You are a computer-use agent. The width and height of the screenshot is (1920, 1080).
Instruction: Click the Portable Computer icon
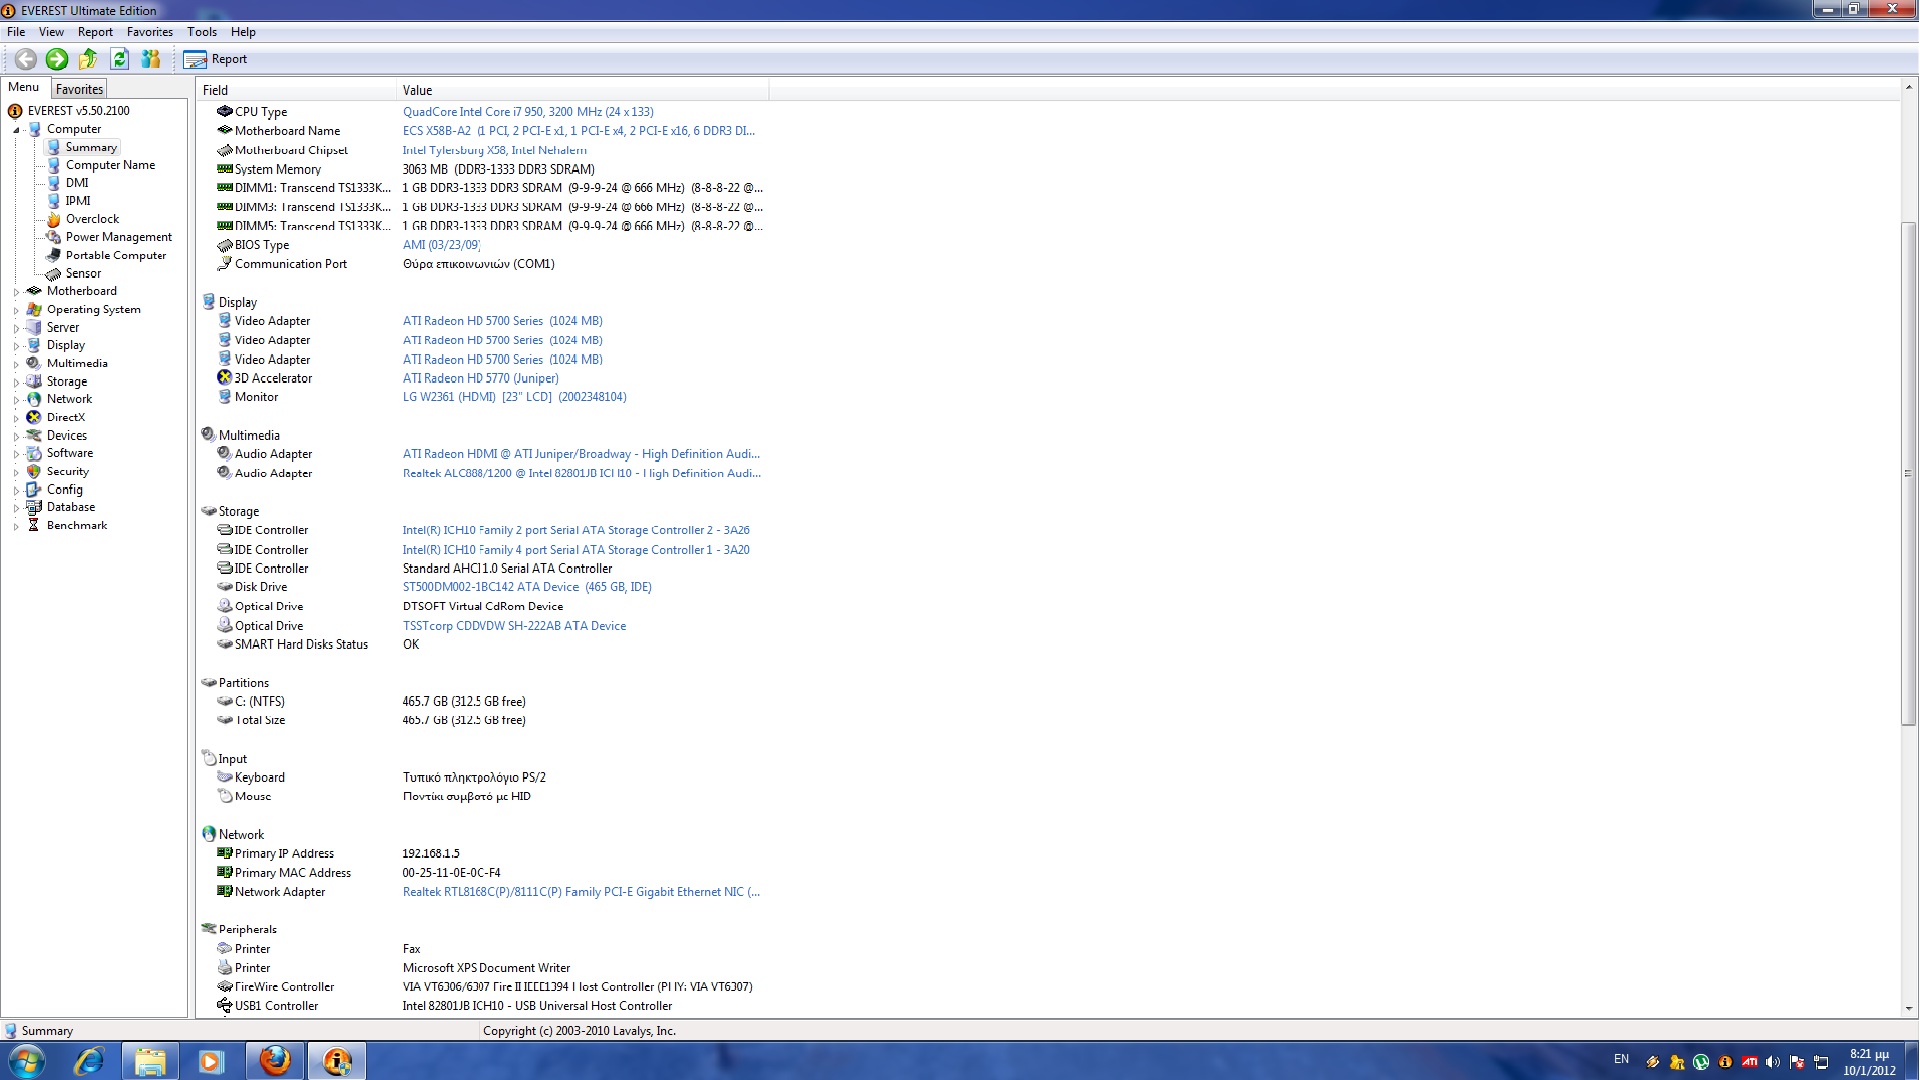[54, 255]
